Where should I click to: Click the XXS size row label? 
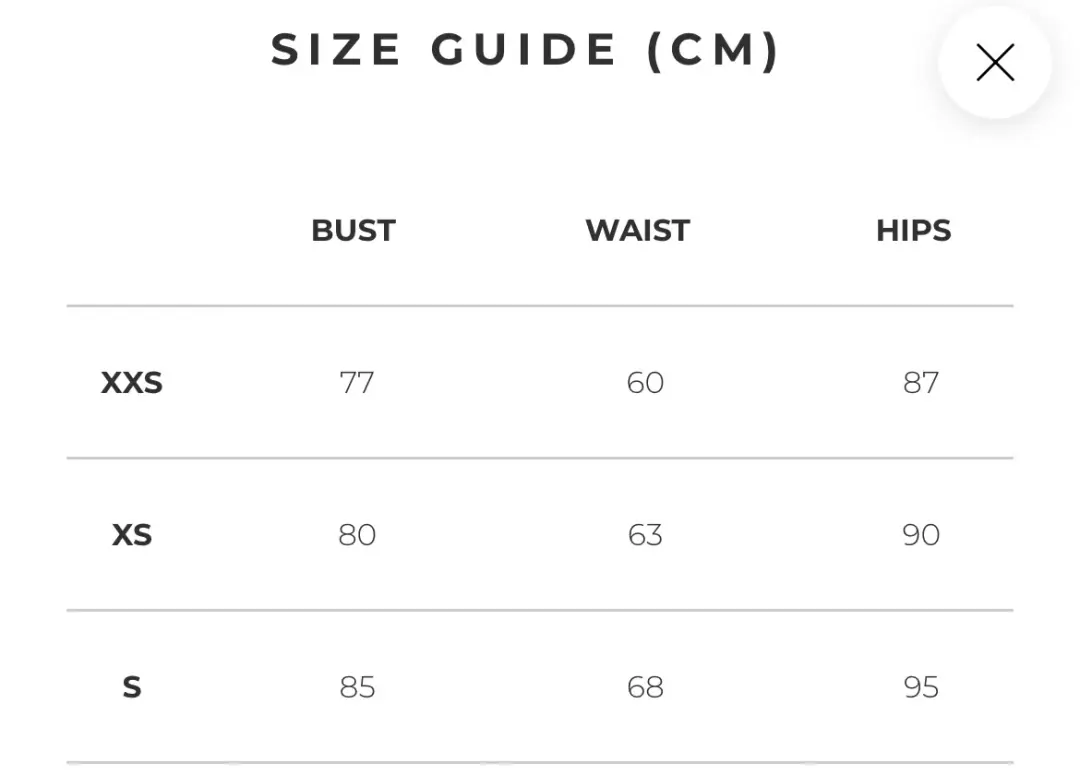131,383
